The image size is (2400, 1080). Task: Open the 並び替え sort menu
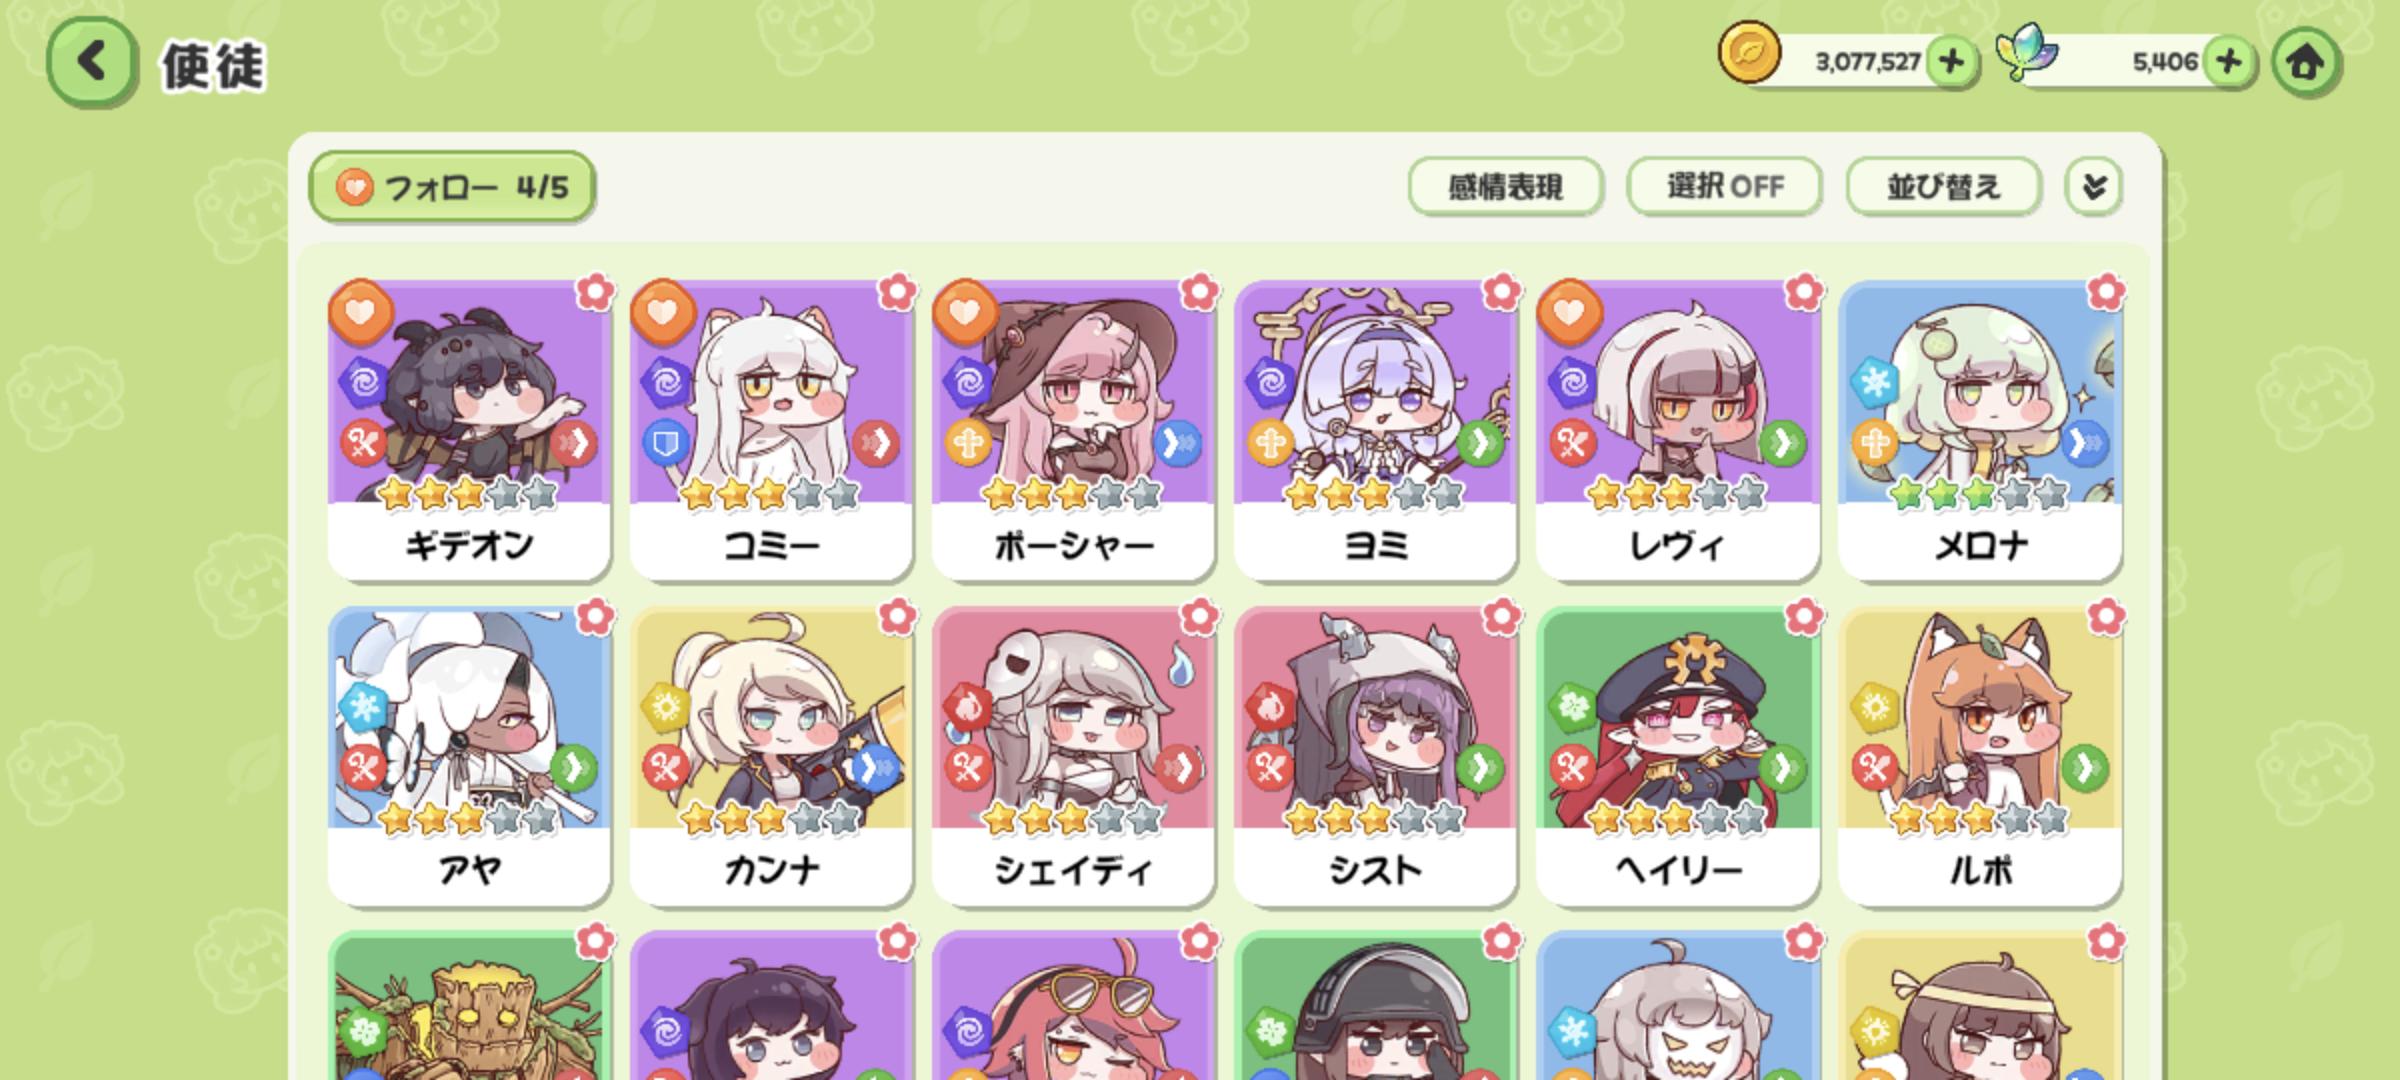1943,186
